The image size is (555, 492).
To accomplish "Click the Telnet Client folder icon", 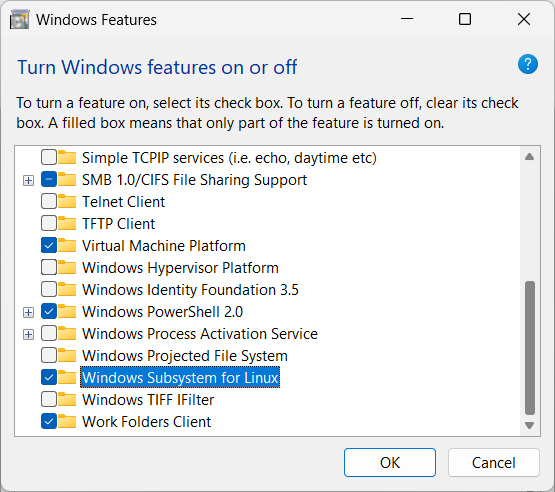I will [x=67, y=202].
